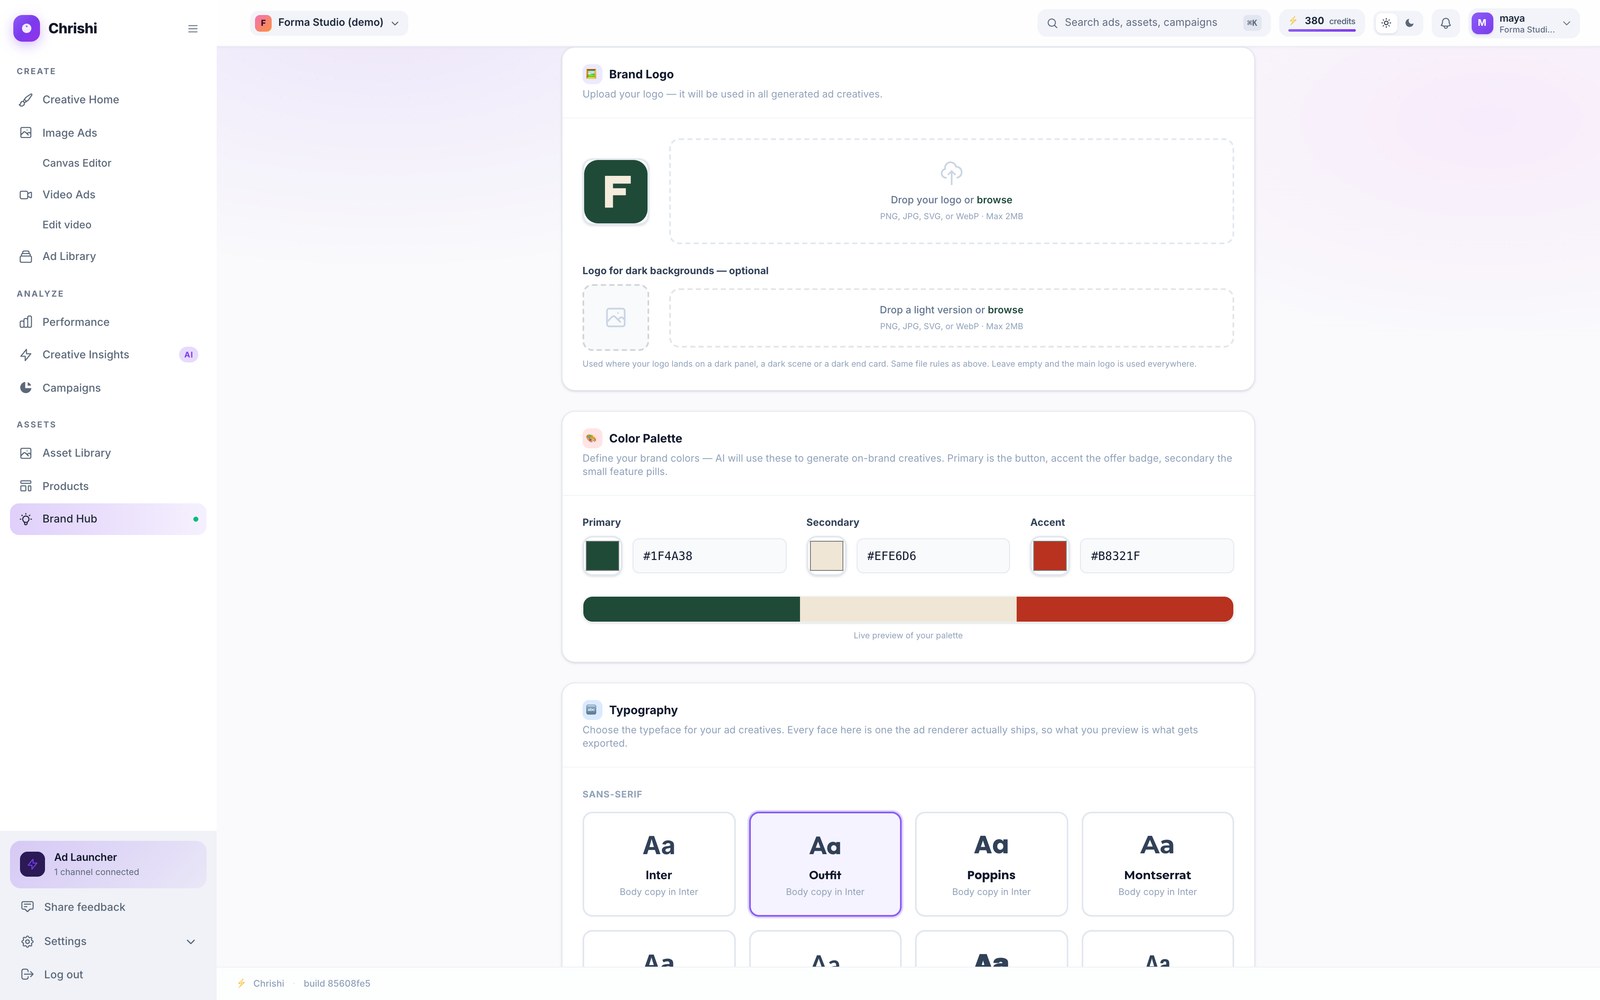Open the Primary color swatch picker
The width and height of the screenshot is (1600, 1000).
pos(602,556)
